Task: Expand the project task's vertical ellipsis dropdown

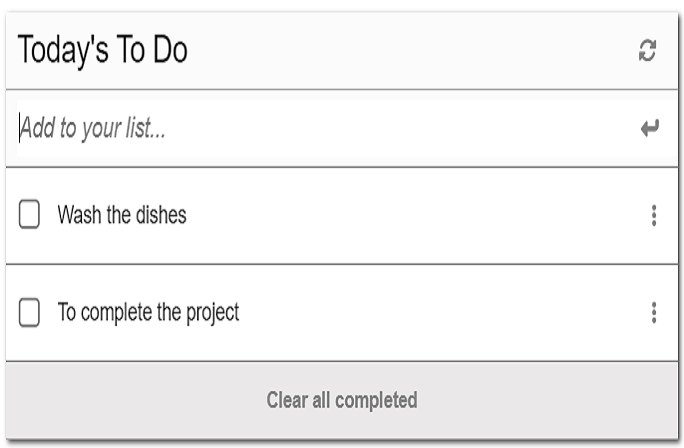Action: (653, 313)
